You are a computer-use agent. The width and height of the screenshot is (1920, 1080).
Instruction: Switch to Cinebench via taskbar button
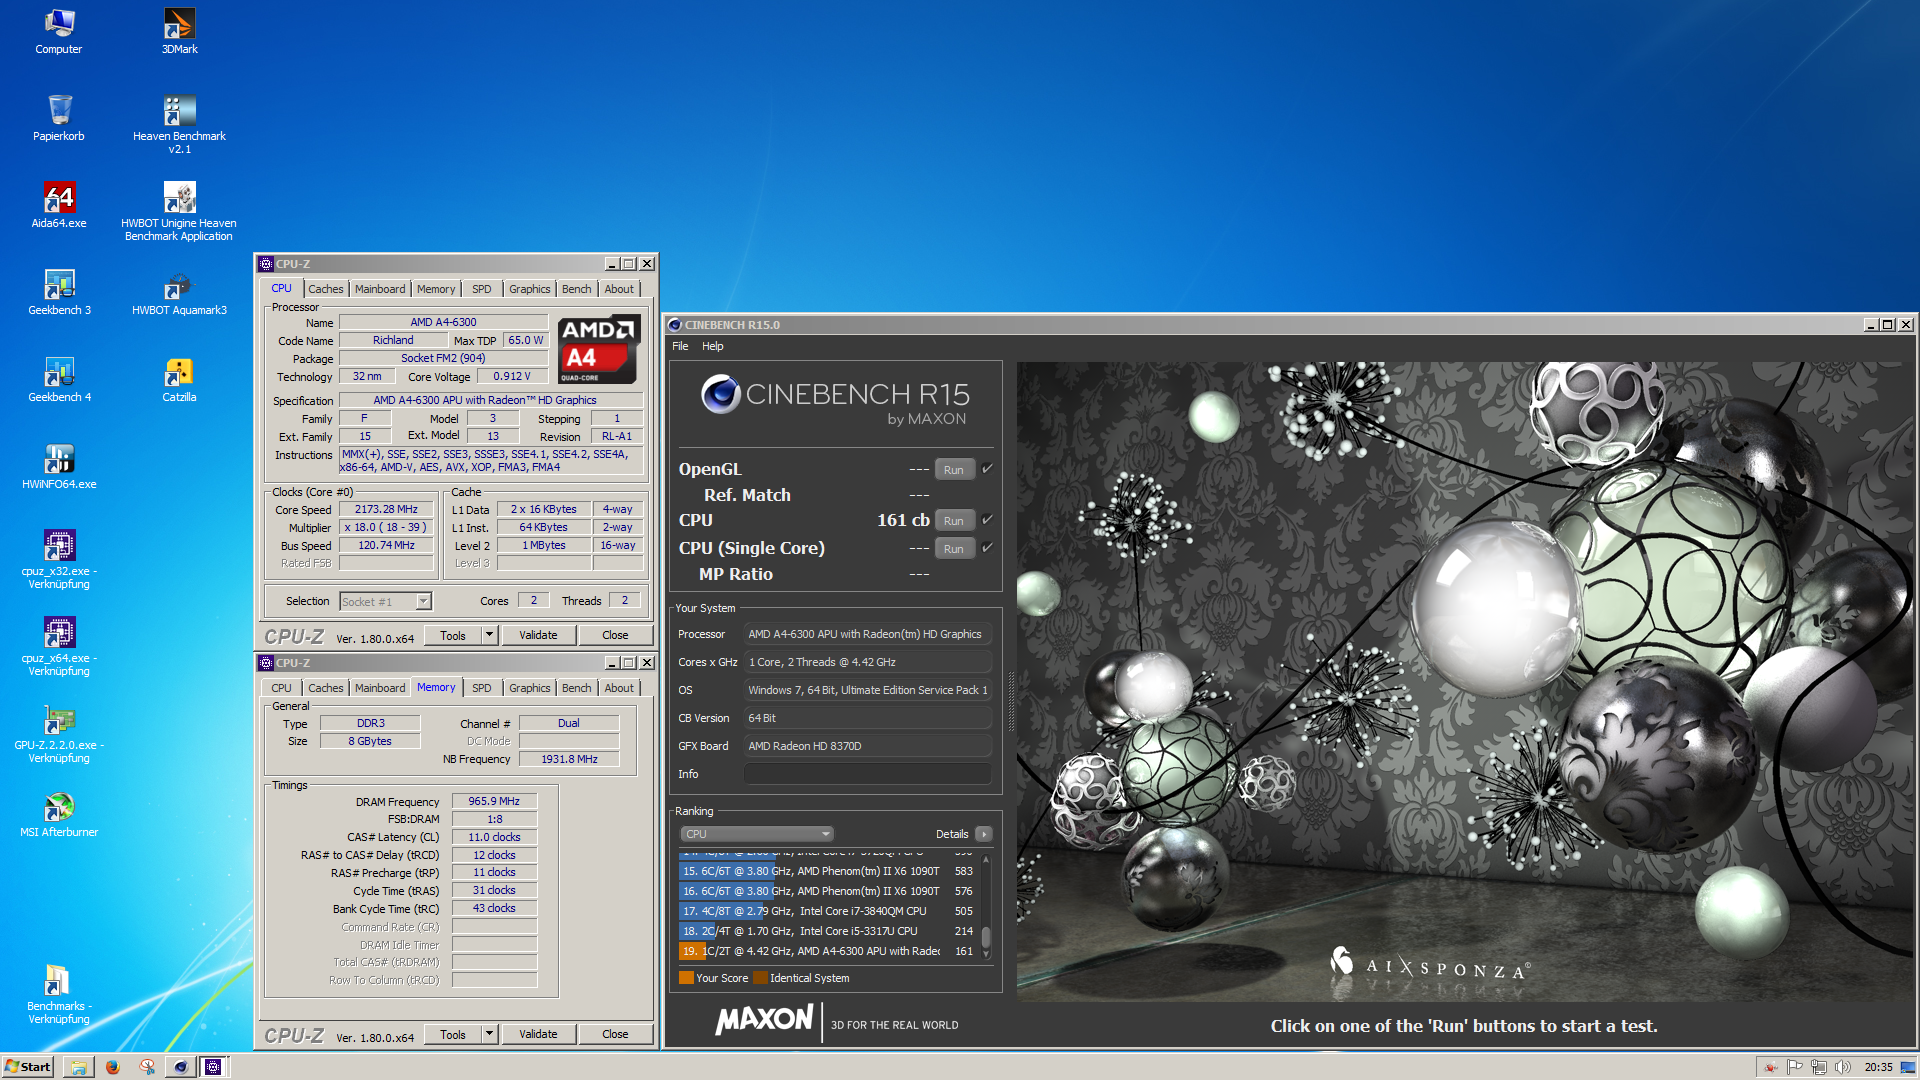click(x=180, y=1067)
